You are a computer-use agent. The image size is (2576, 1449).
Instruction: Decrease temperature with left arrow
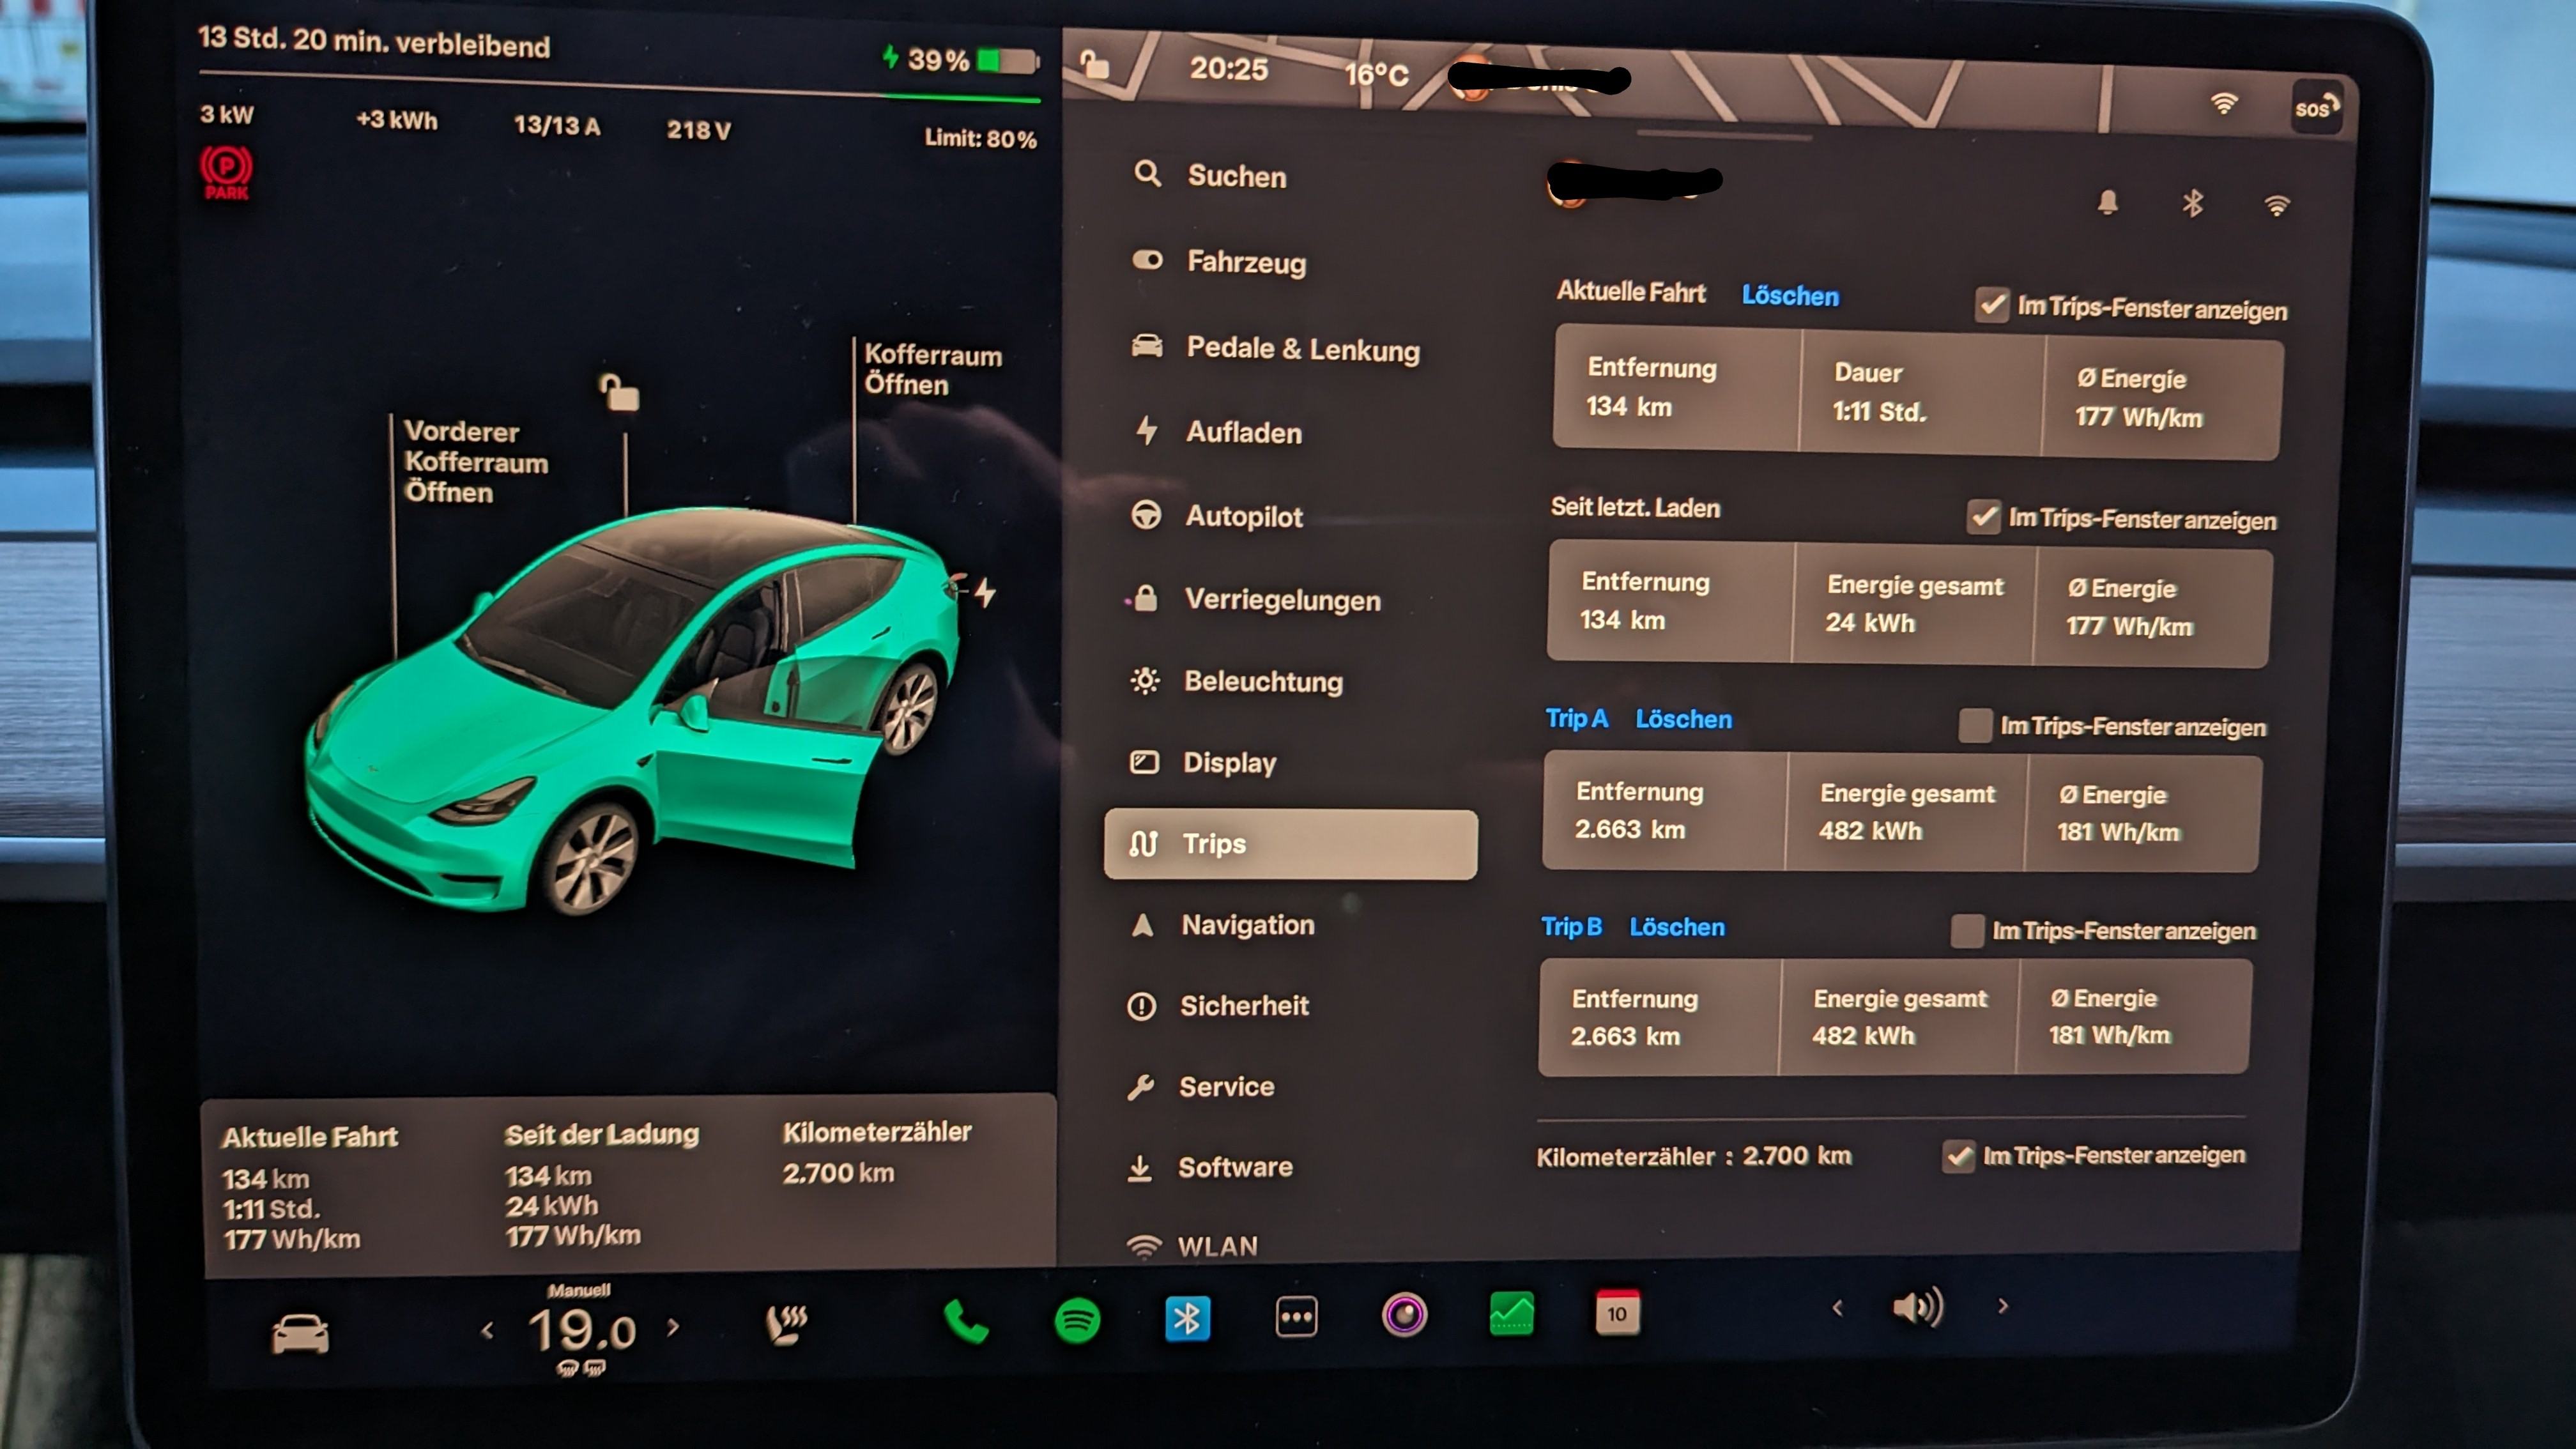coord(487,1330)
